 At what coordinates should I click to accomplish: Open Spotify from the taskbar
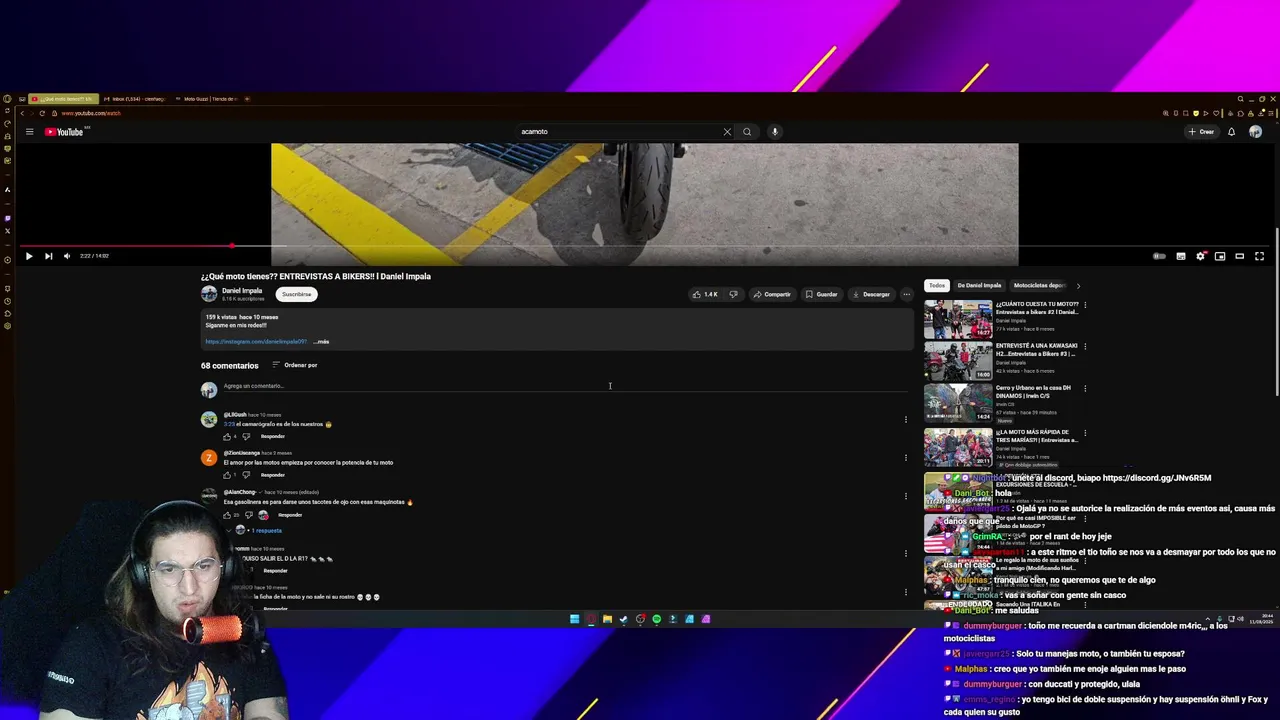[657, 619]
